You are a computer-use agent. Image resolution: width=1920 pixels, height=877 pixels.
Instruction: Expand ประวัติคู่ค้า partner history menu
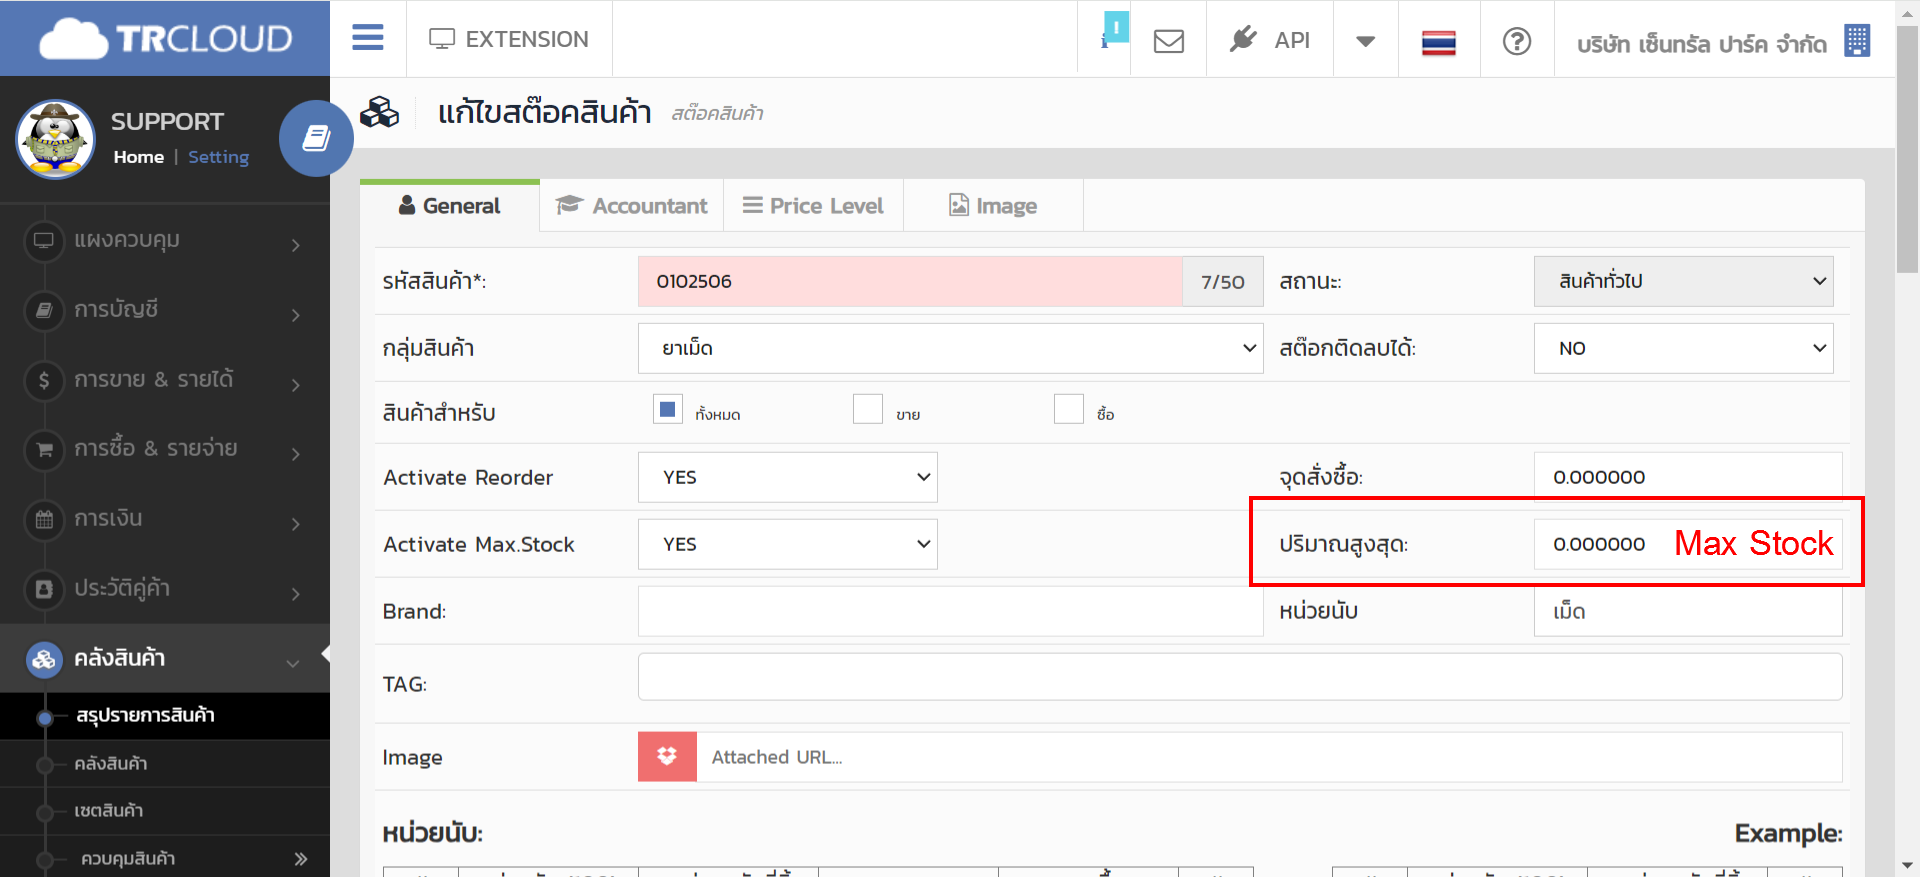165,589
